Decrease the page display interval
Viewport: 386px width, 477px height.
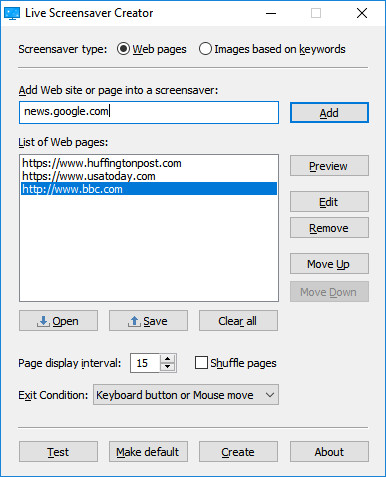168,367
